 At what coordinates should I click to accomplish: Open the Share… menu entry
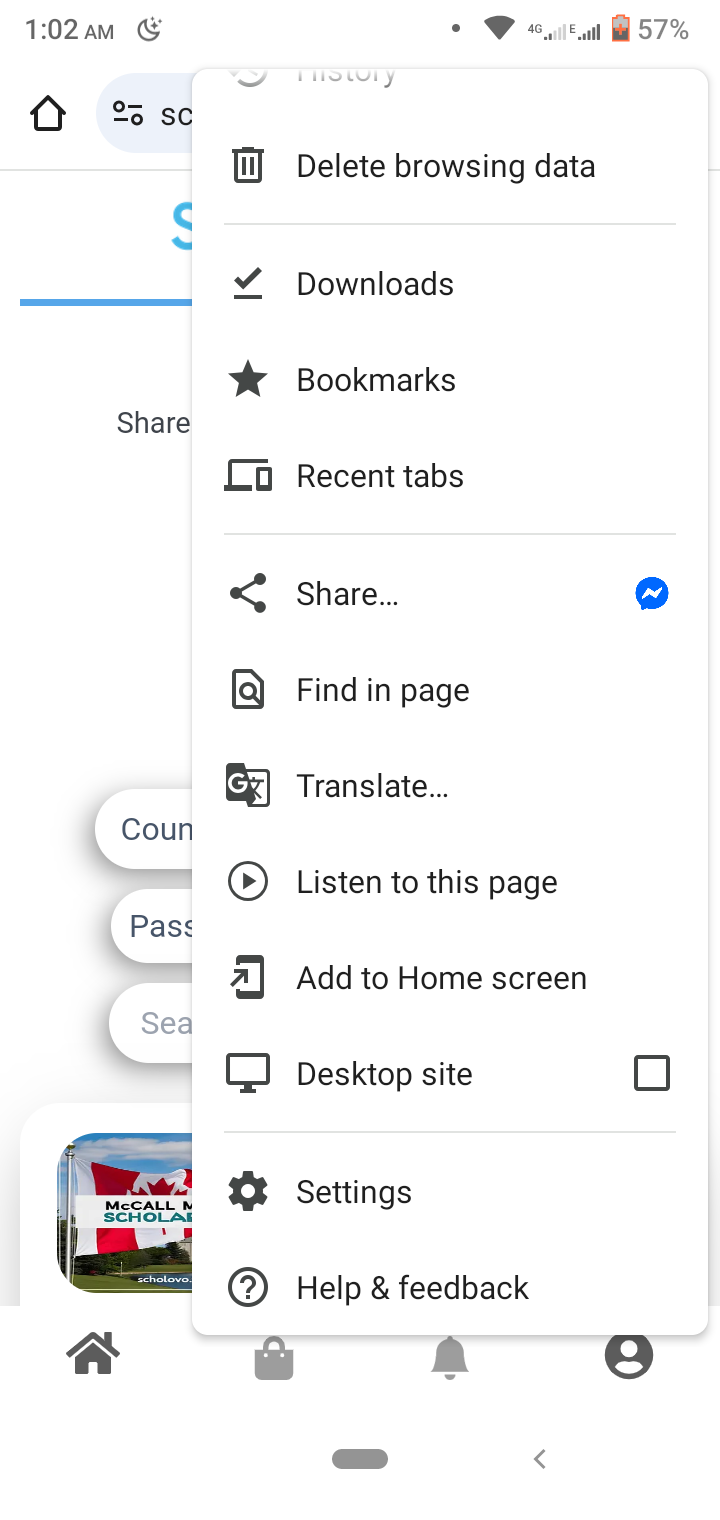pos(348,594)
